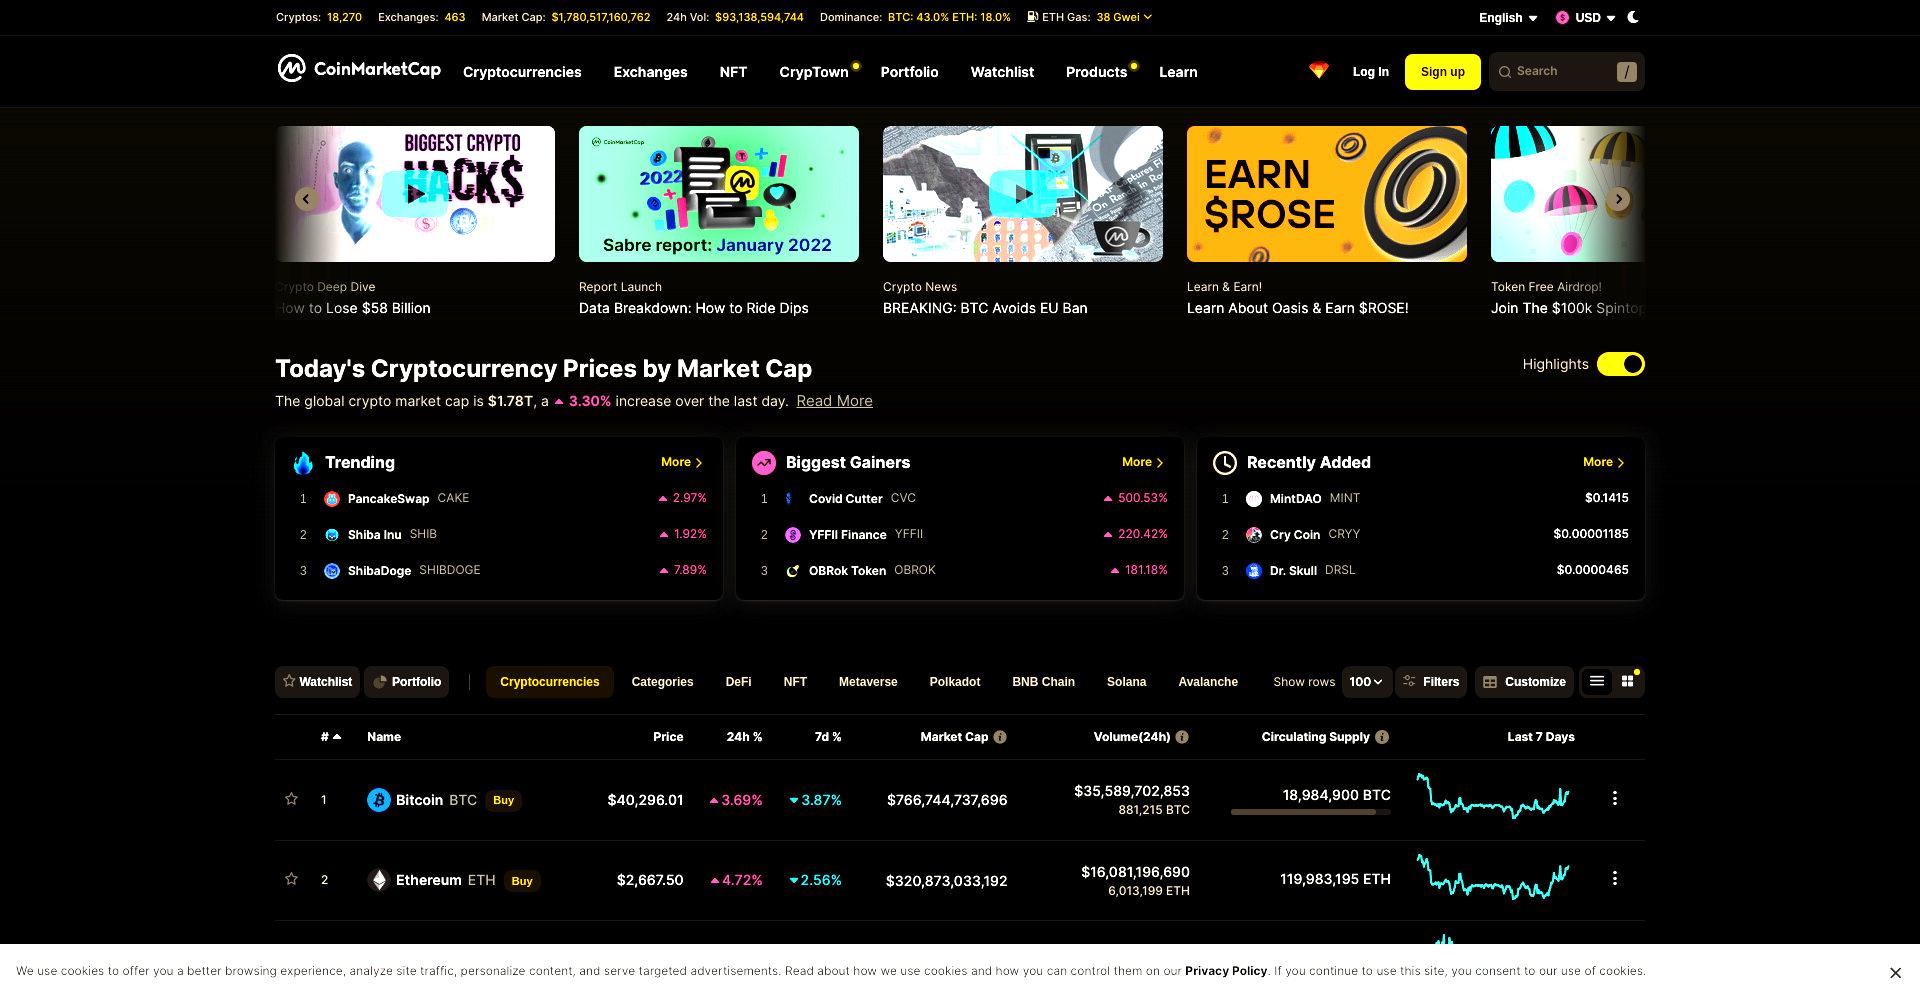1920x998 pixels.
Task: Open Show rows 100 dropdown
Action: click(x=1366, y=682)
